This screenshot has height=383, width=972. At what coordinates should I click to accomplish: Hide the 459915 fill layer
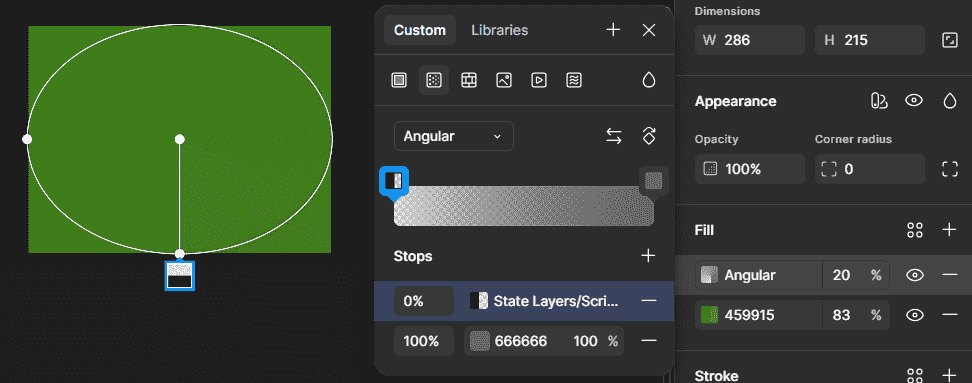[x=915, y=315]
